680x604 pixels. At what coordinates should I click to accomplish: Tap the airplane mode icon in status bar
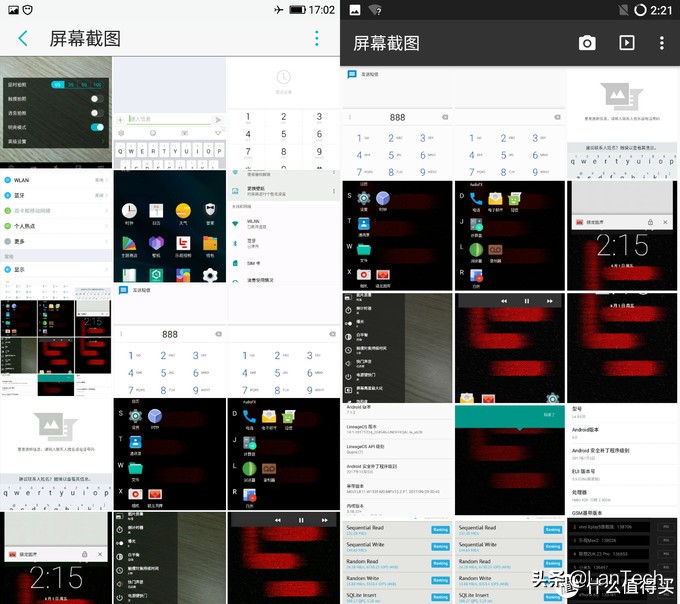[279, 10]
